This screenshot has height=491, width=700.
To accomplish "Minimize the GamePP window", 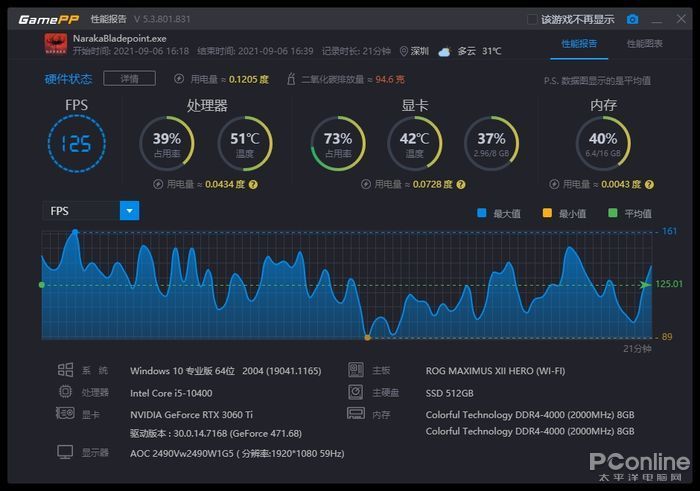I will [656, 21].
